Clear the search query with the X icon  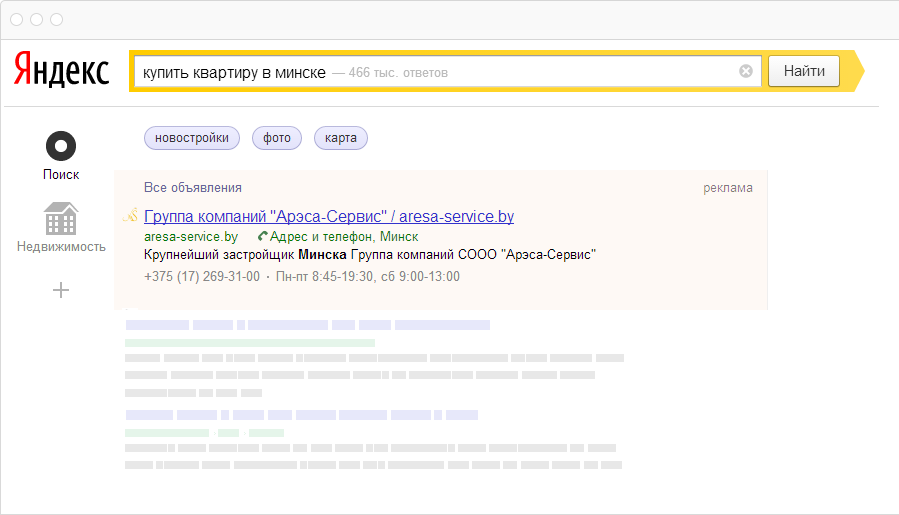[745, 71]
